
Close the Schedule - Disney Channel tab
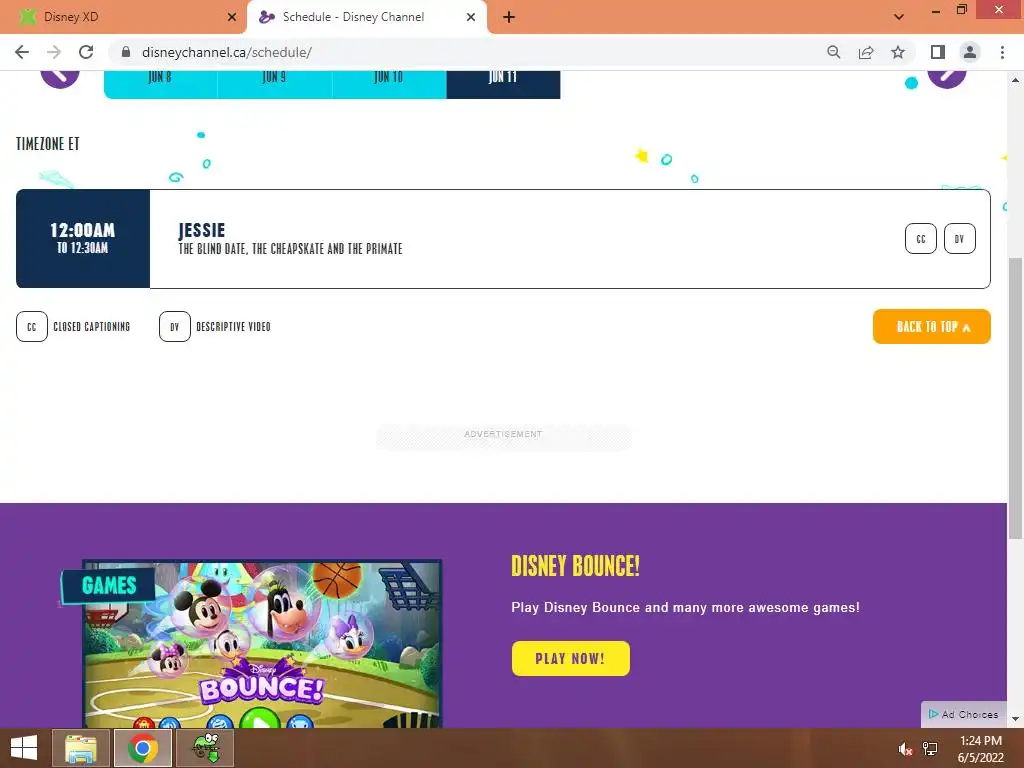coord(471,17)
